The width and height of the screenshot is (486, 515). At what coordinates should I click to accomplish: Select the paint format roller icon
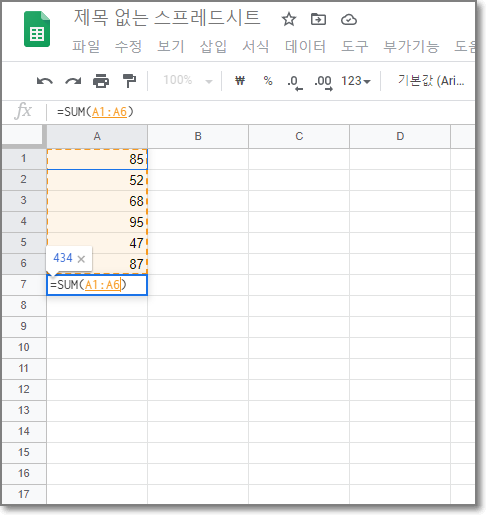point(129,81)
